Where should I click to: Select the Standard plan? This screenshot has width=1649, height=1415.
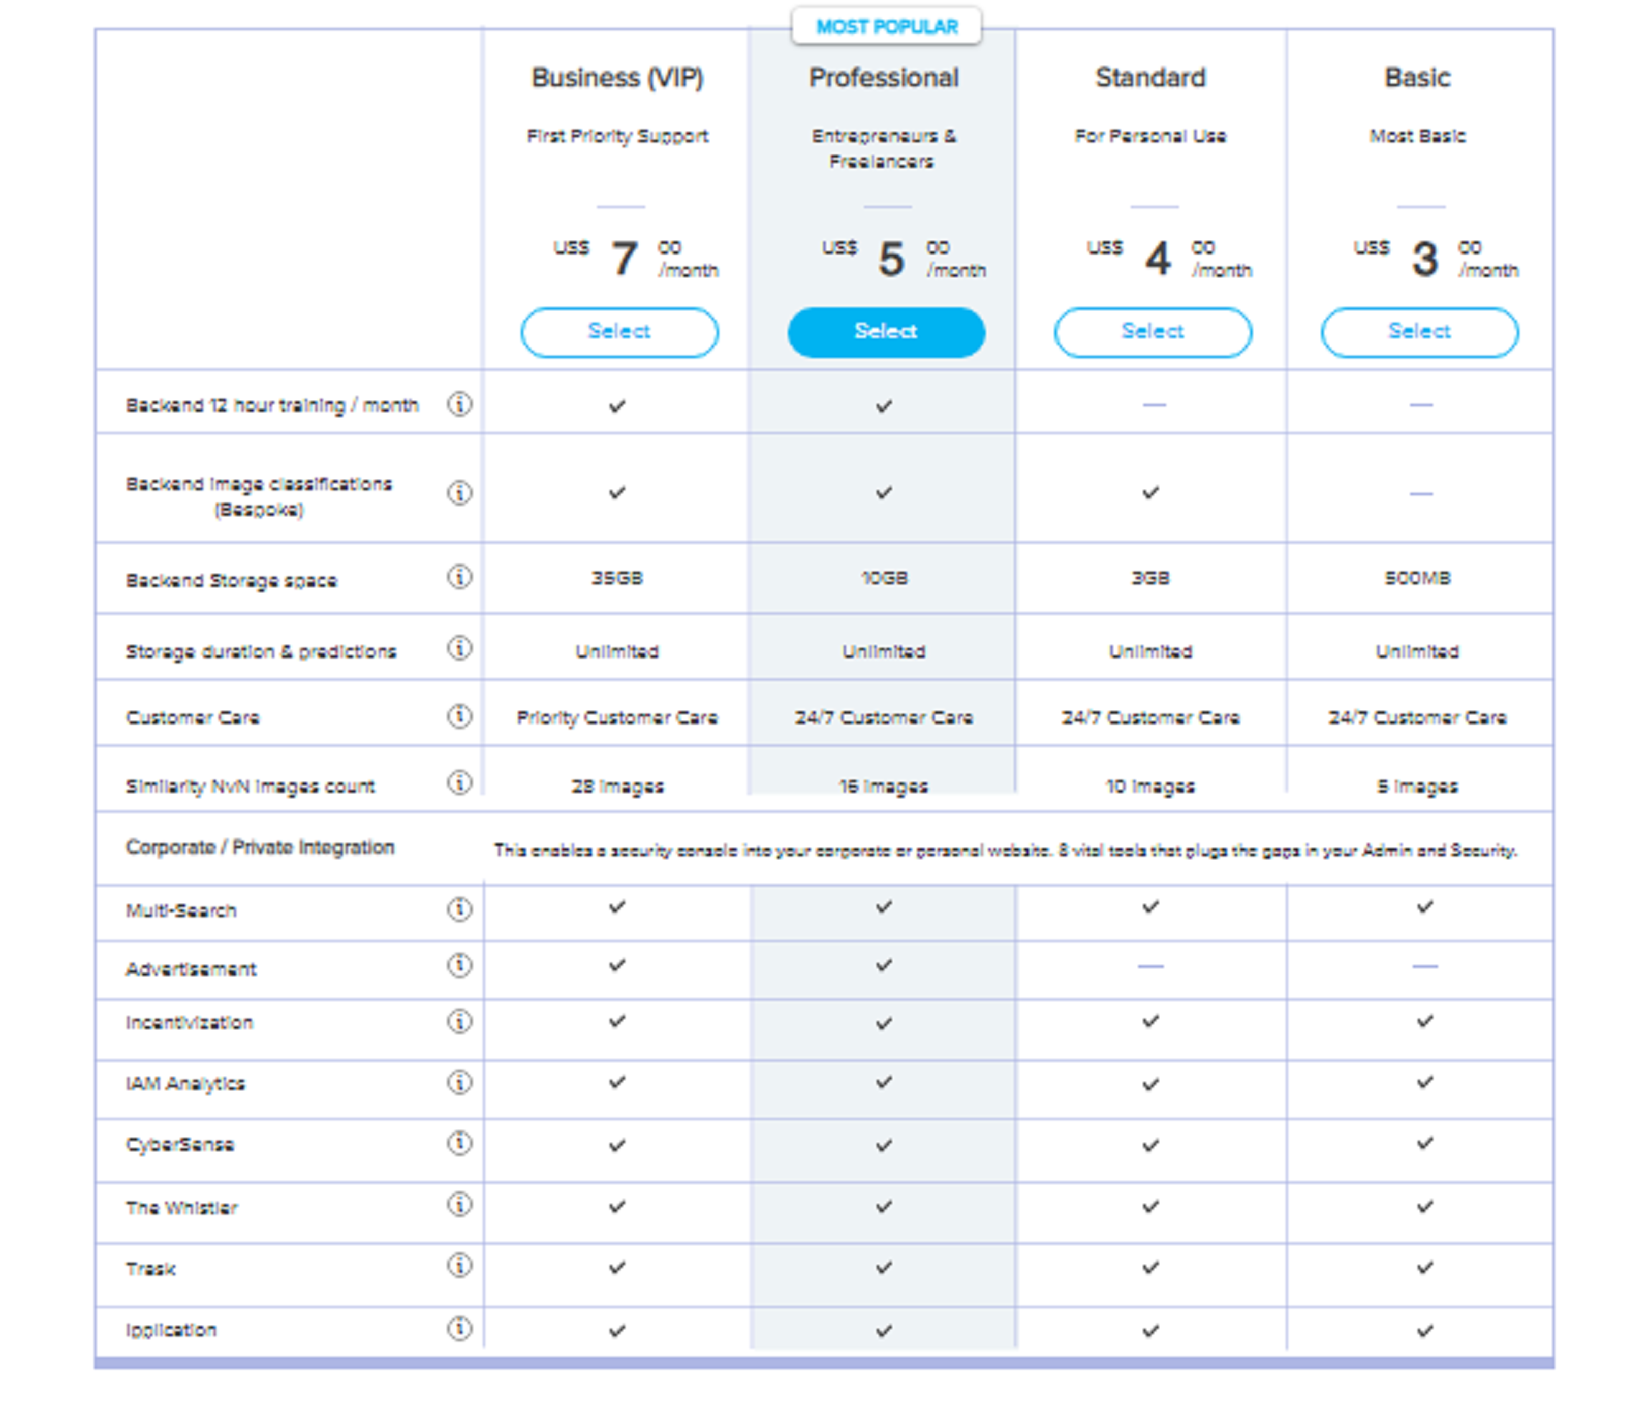point(1153,332)
